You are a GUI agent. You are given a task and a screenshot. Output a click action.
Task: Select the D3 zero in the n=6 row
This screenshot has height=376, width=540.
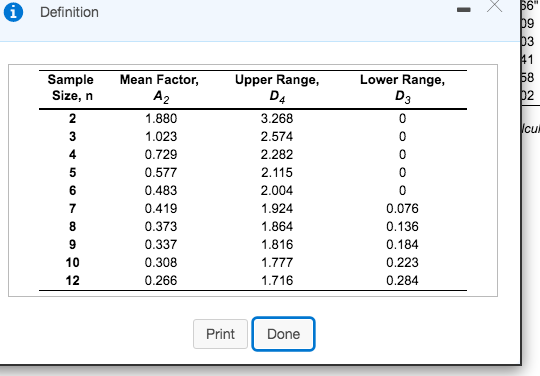point(403,190)
